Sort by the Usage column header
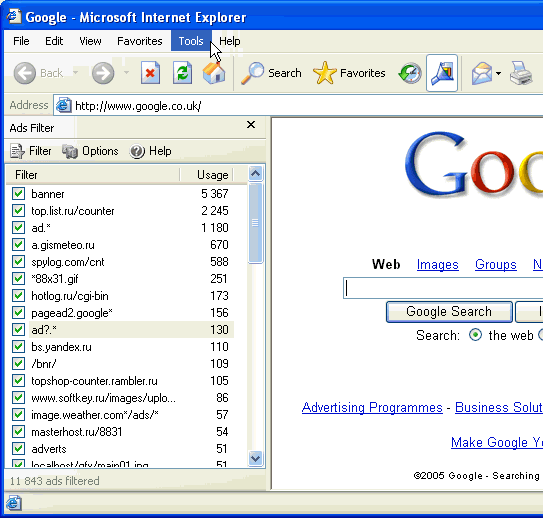 206,175
